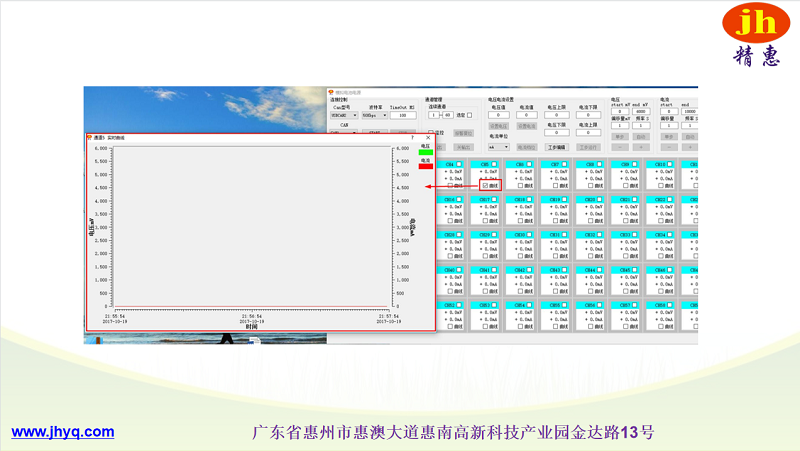
Task: Click the 电压值 voltage value input field
Action: pos(498,115)
